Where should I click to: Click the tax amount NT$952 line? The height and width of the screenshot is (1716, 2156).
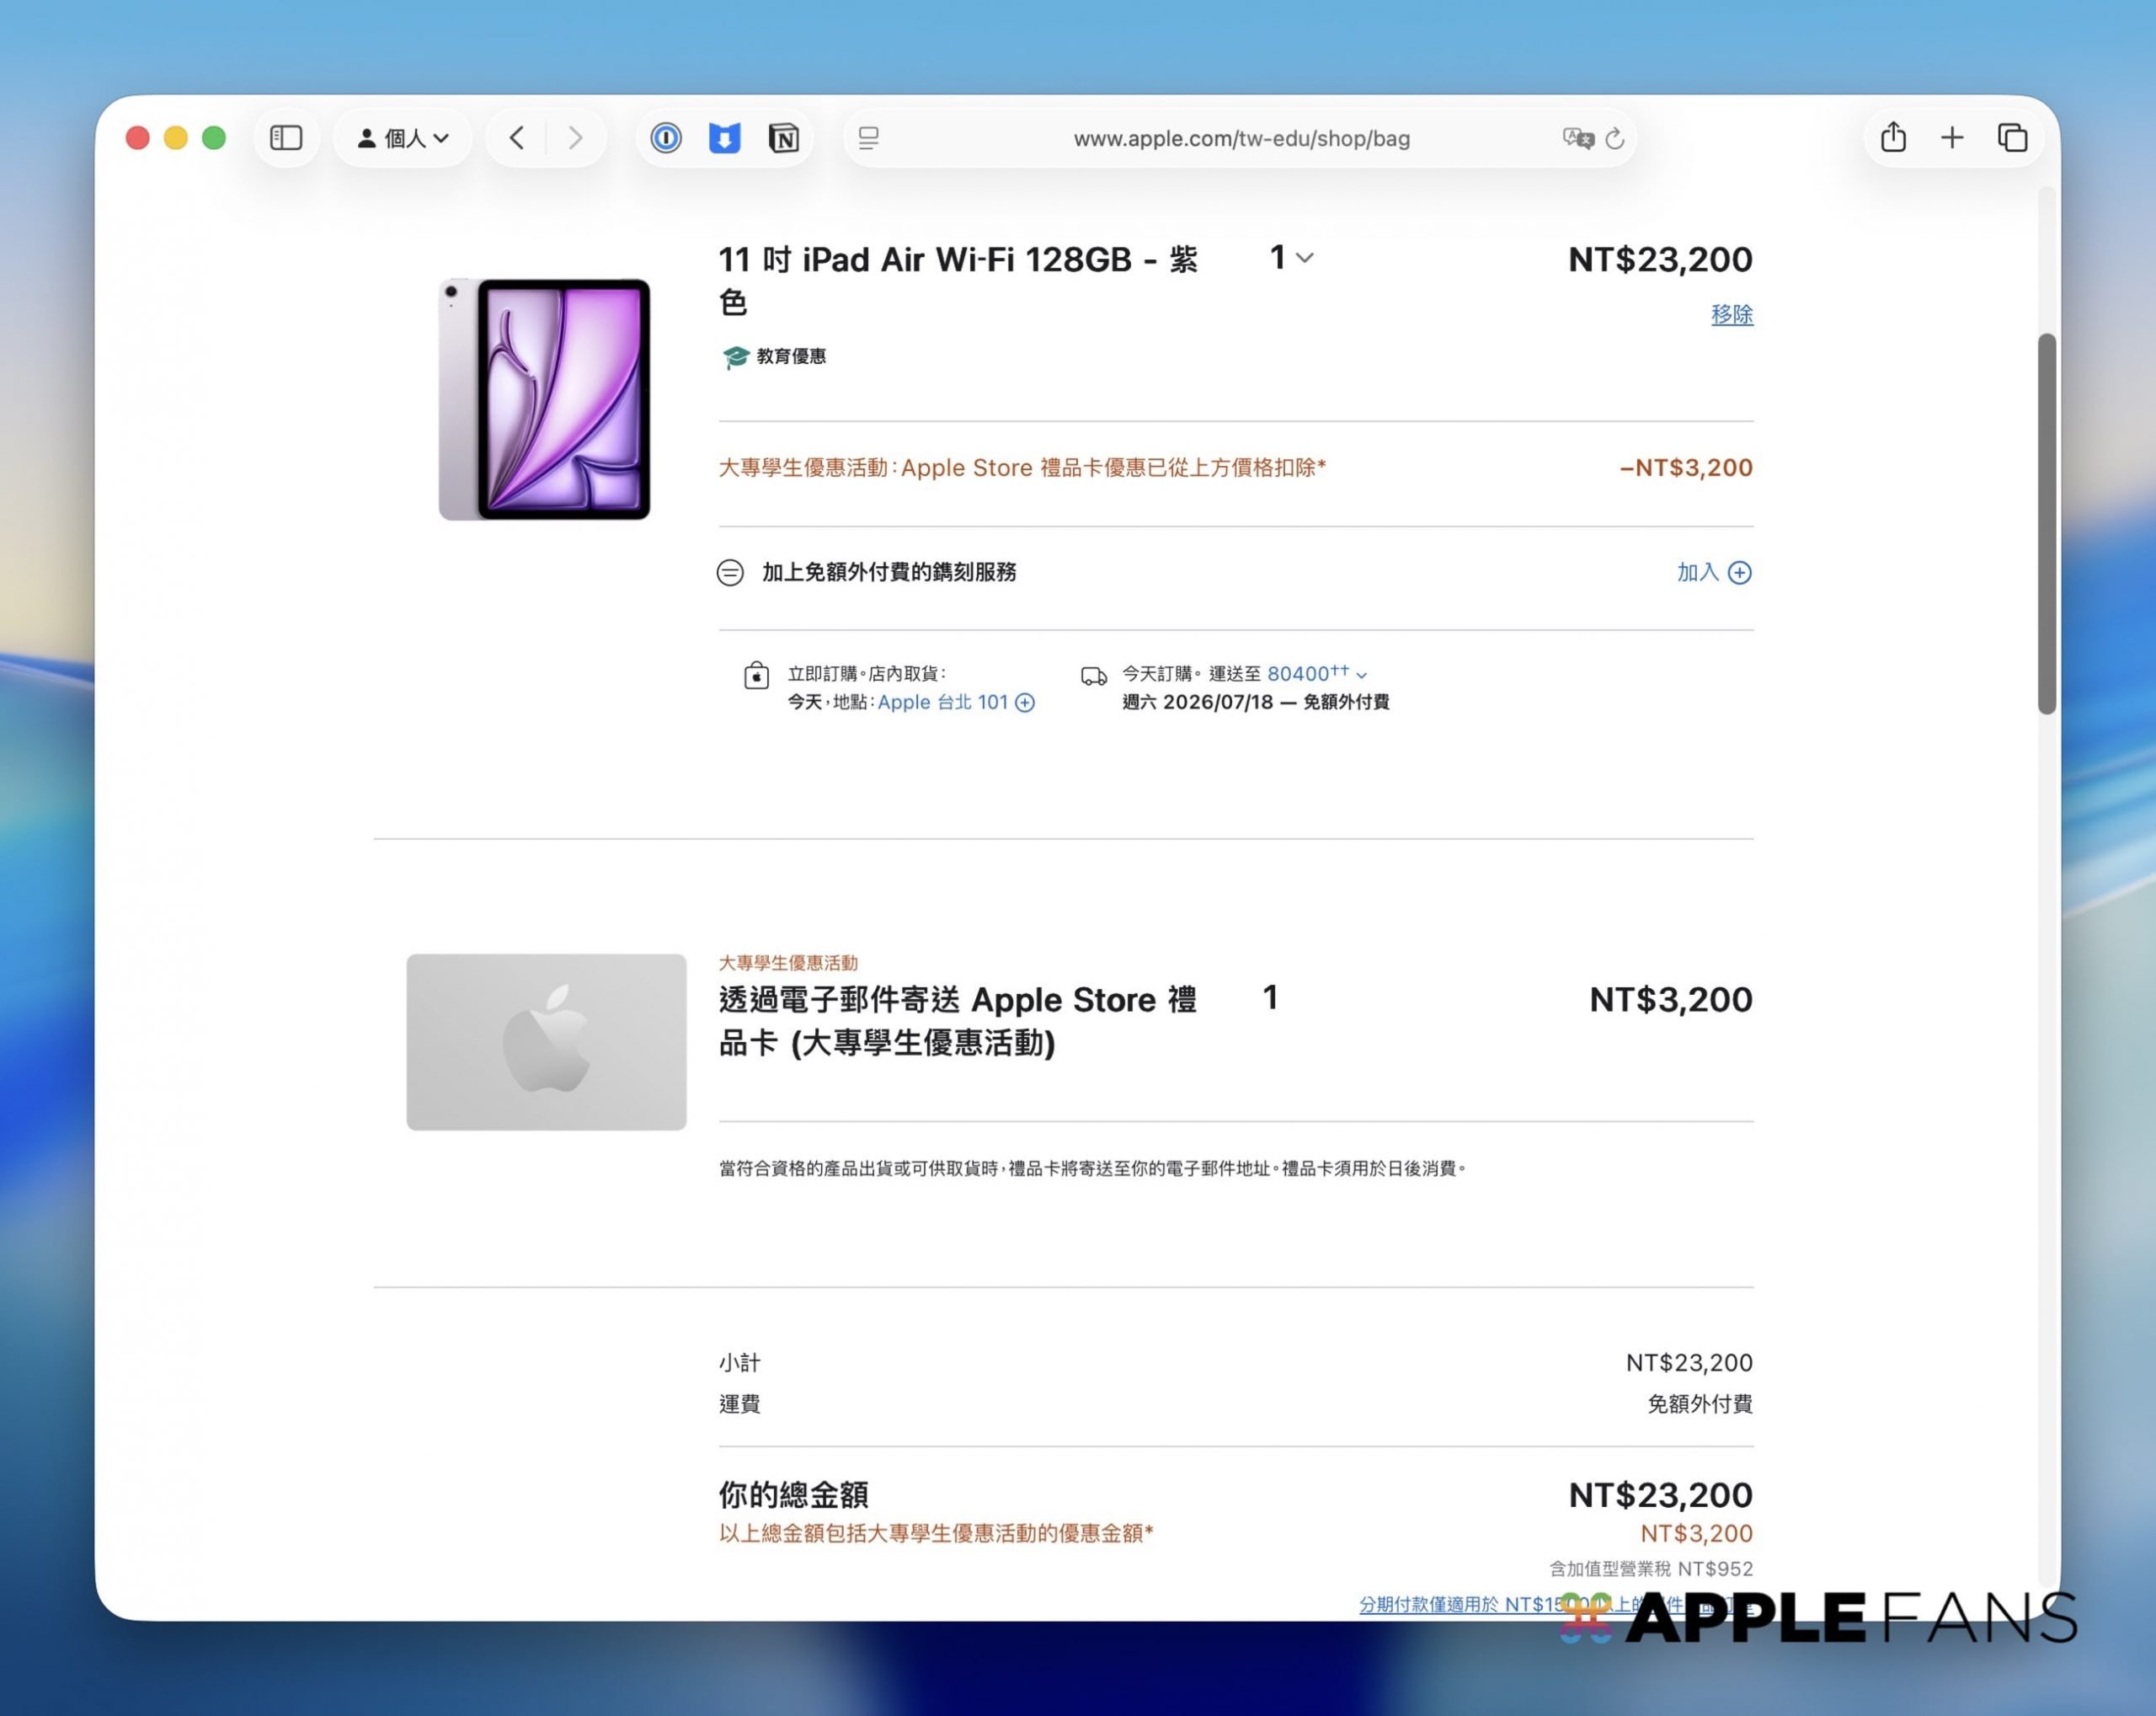(x=1651, y=1569)
